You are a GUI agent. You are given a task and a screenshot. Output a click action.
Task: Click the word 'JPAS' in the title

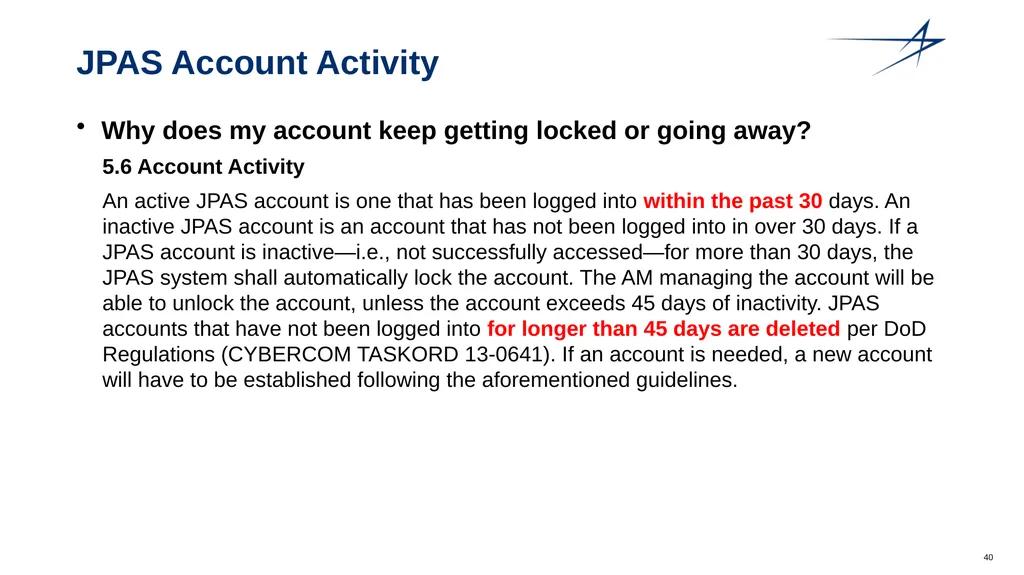click(x=119, y=63)
